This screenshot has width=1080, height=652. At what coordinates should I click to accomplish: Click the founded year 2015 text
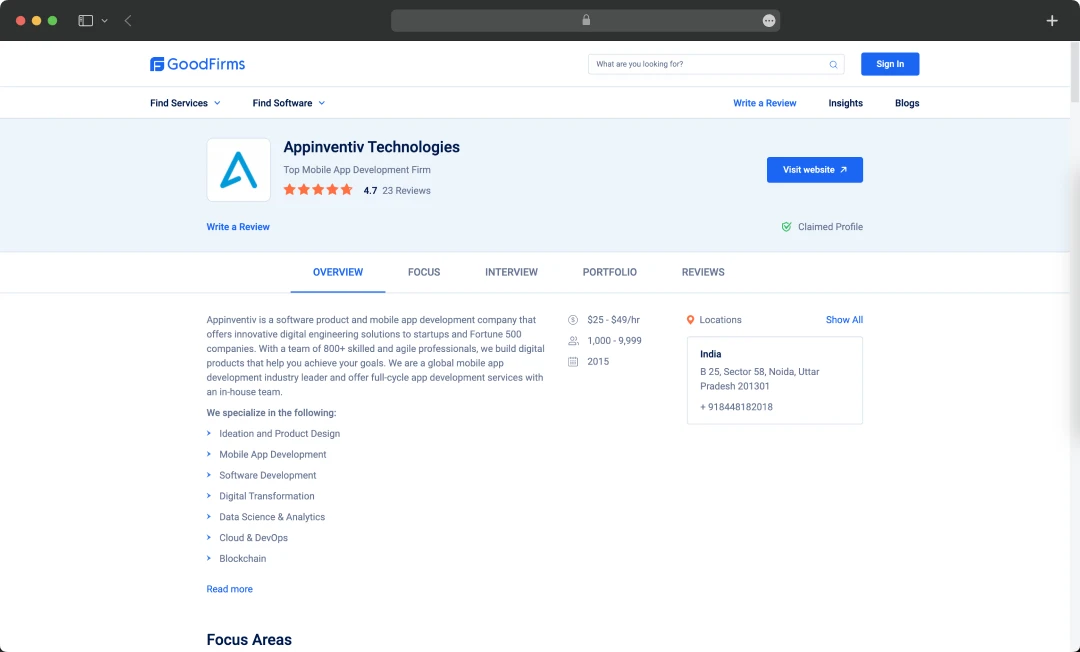tap(598, 361)
